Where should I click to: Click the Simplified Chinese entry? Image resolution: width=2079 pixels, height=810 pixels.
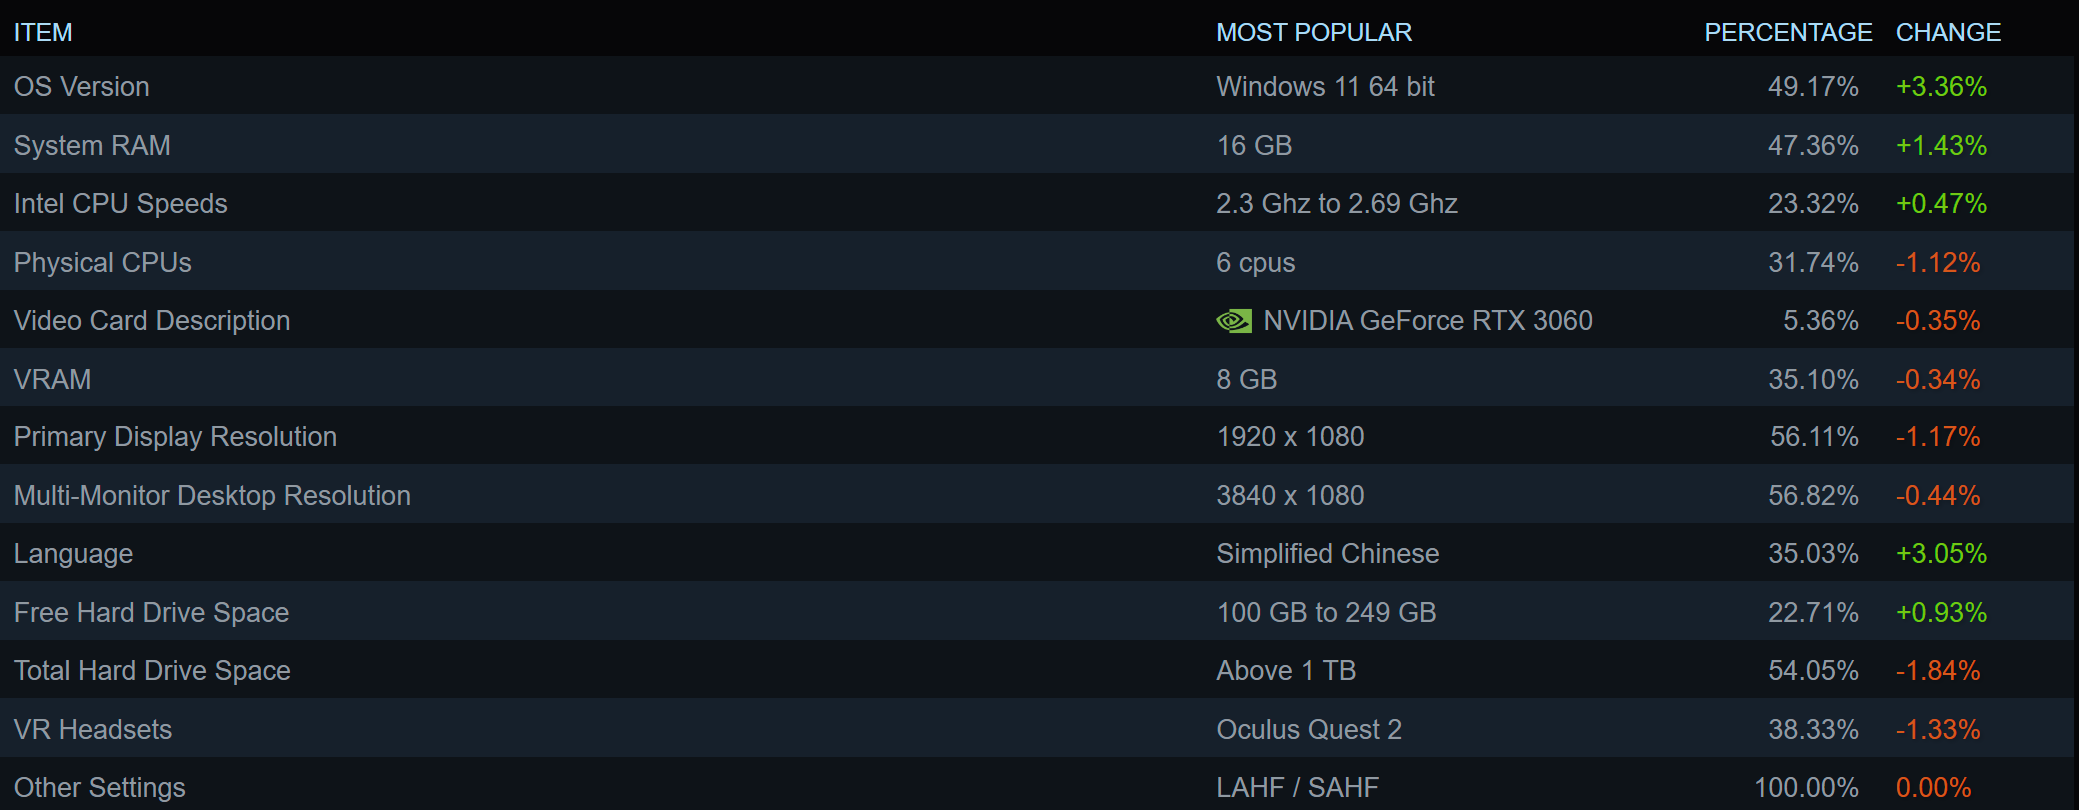[x=1328, y=553]
